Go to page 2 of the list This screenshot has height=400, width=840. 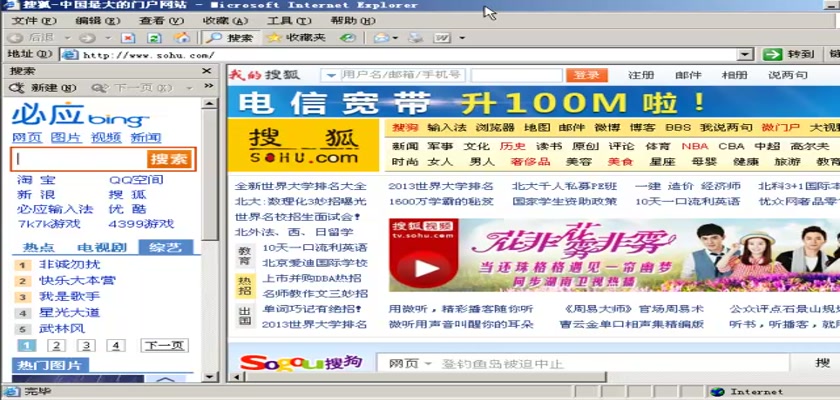[56, 345]
